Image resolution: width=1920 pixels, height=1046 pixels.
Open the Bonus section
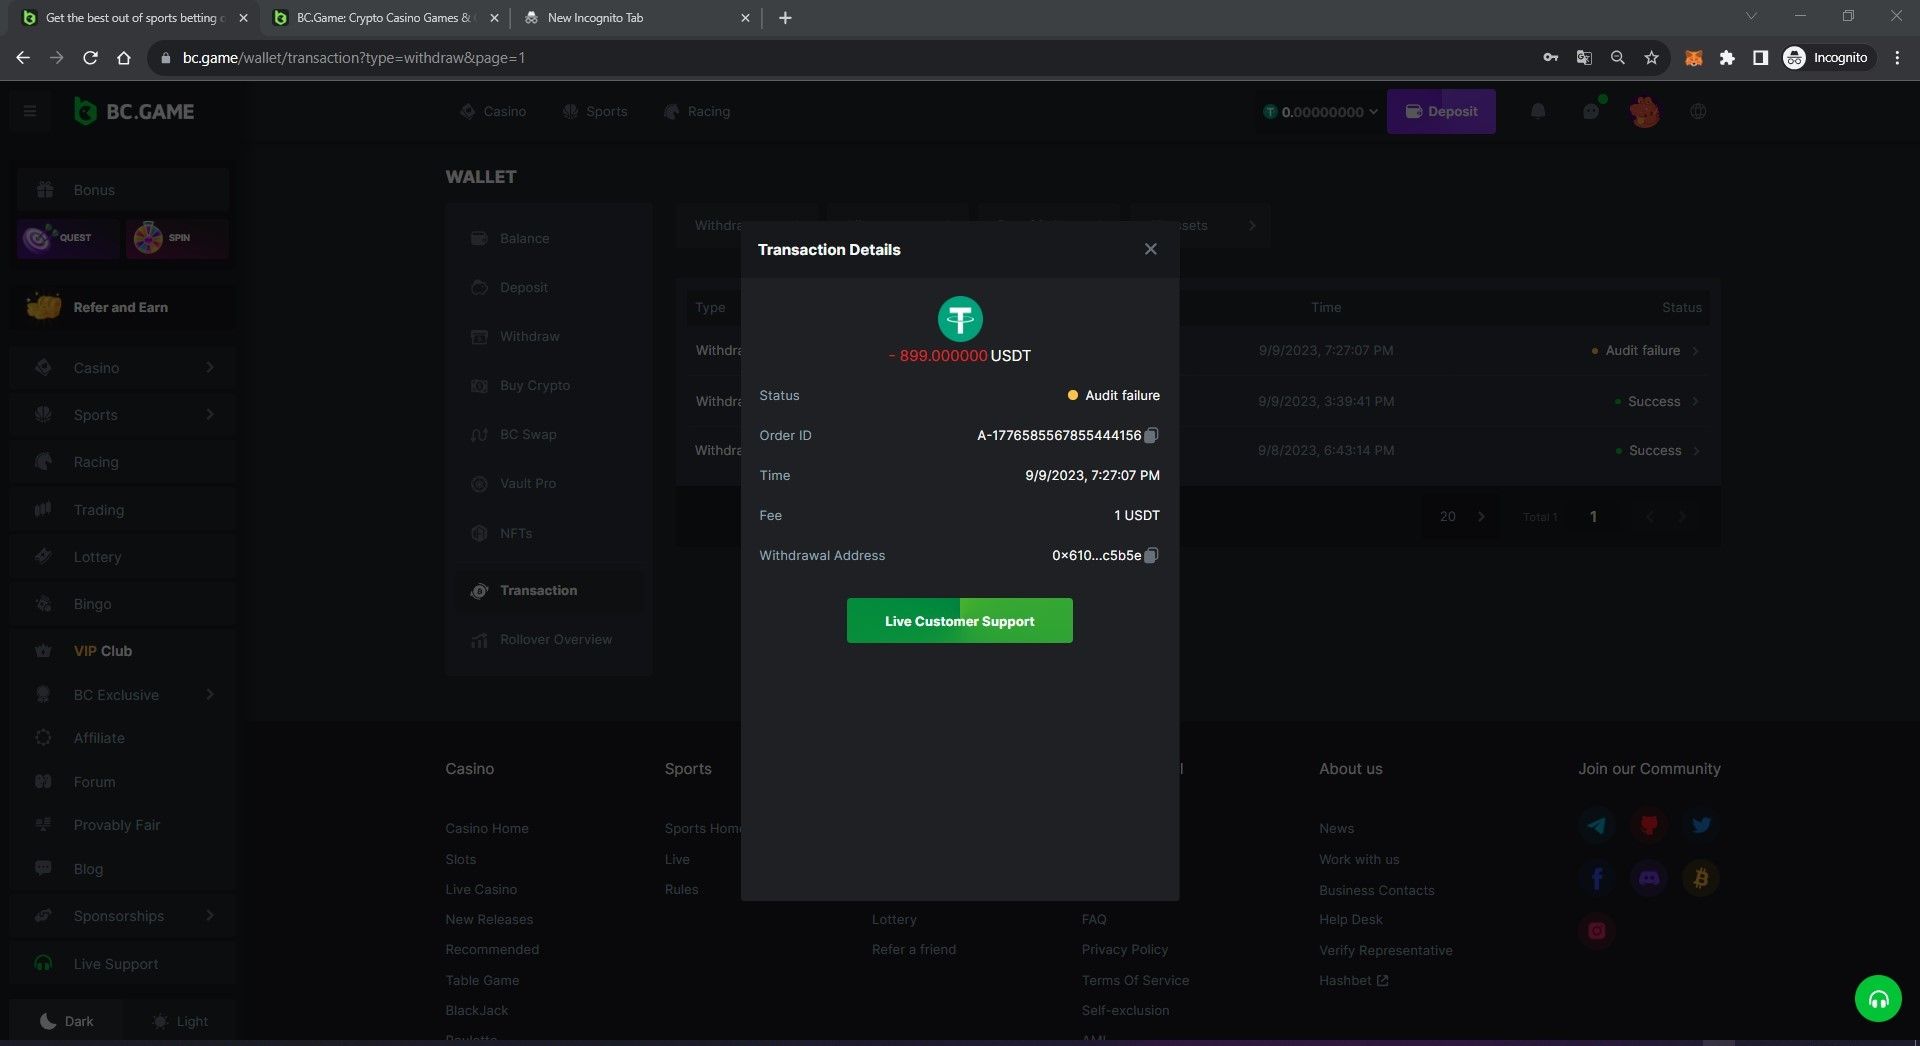tap(123, 190)
